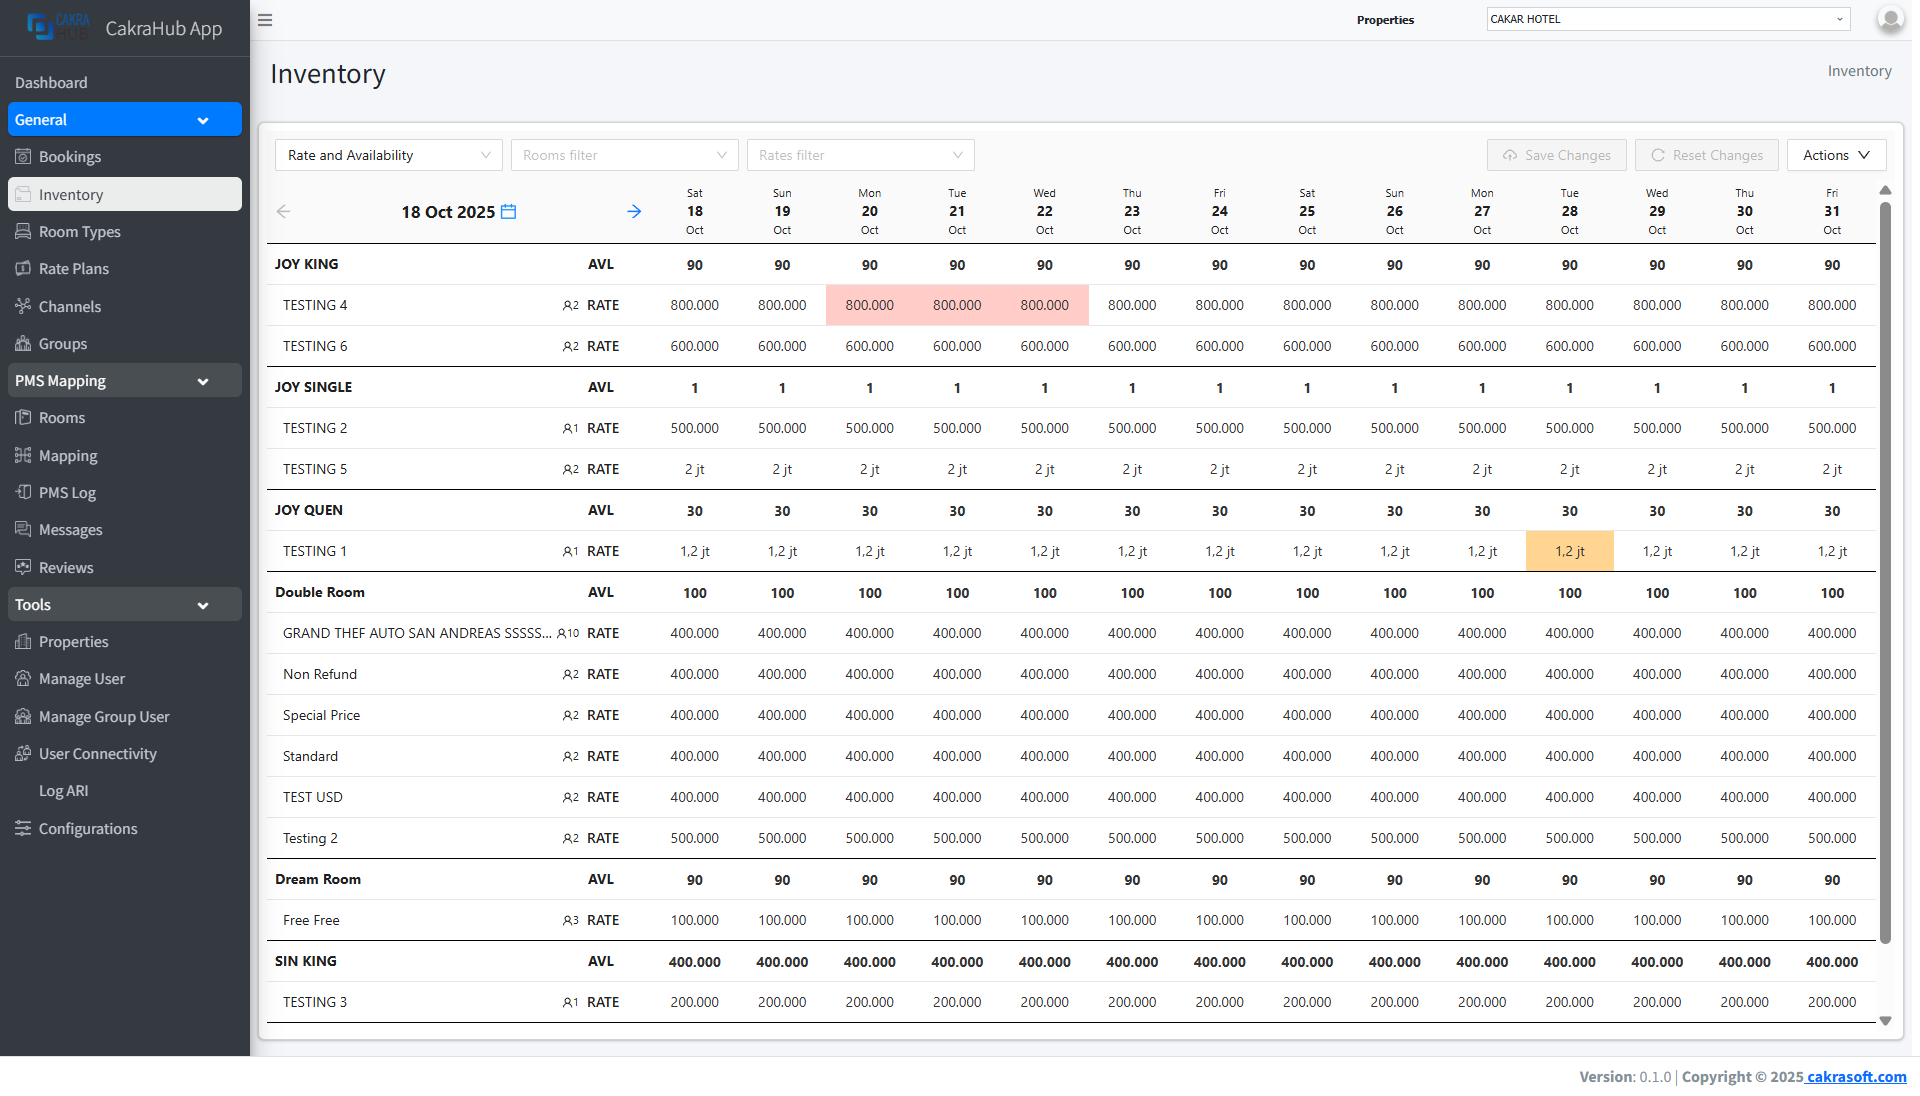Click the Save Changes button

[x=1556, y=155]
